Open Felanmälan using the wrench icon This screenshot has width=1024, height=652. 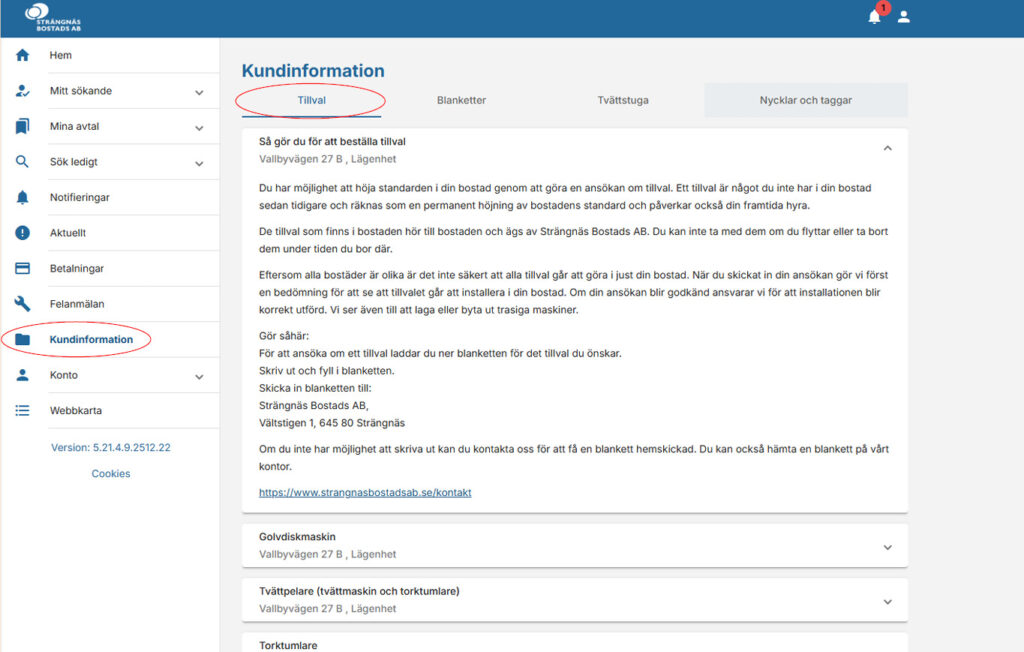coord(22,304)
